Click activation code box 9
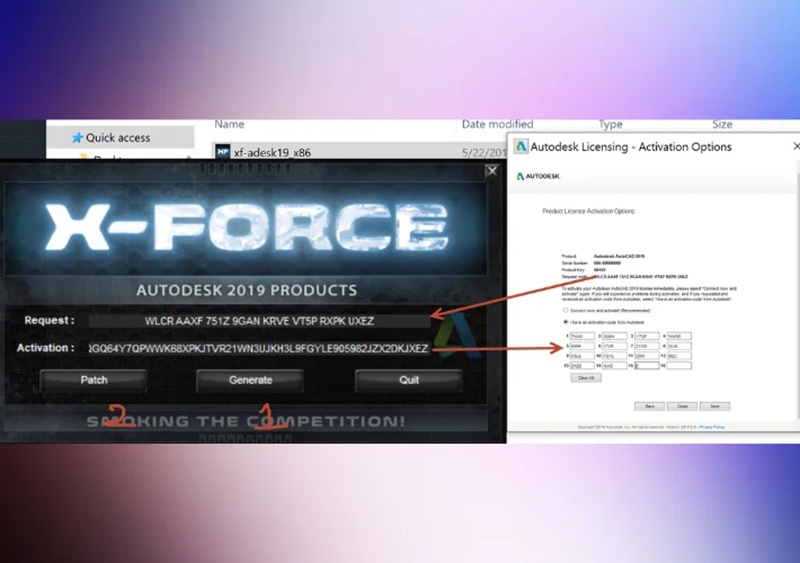Image resolution: width=800 pixels, height=563 pixels. pyautogui.click(x=582, y=356)
